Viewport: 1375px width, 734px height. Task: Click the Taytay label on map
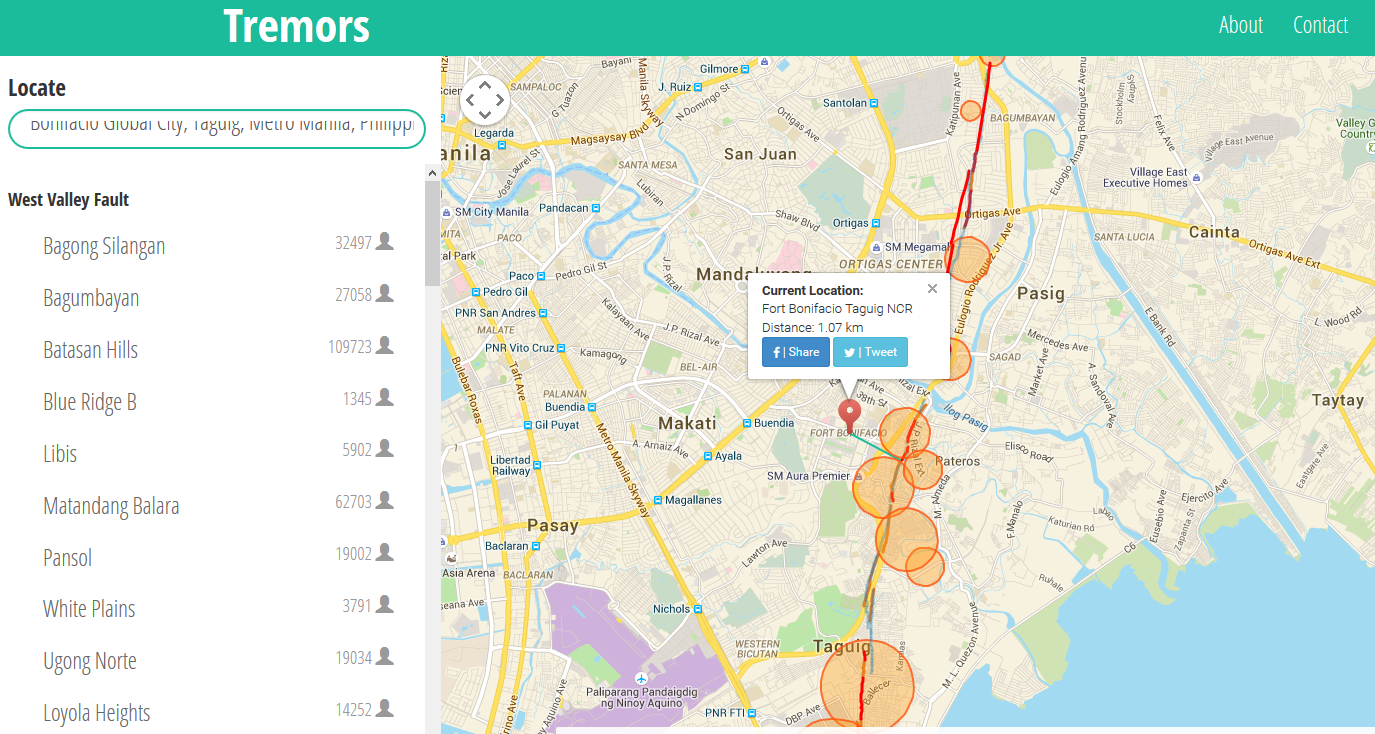click(x=1338, y=400)
